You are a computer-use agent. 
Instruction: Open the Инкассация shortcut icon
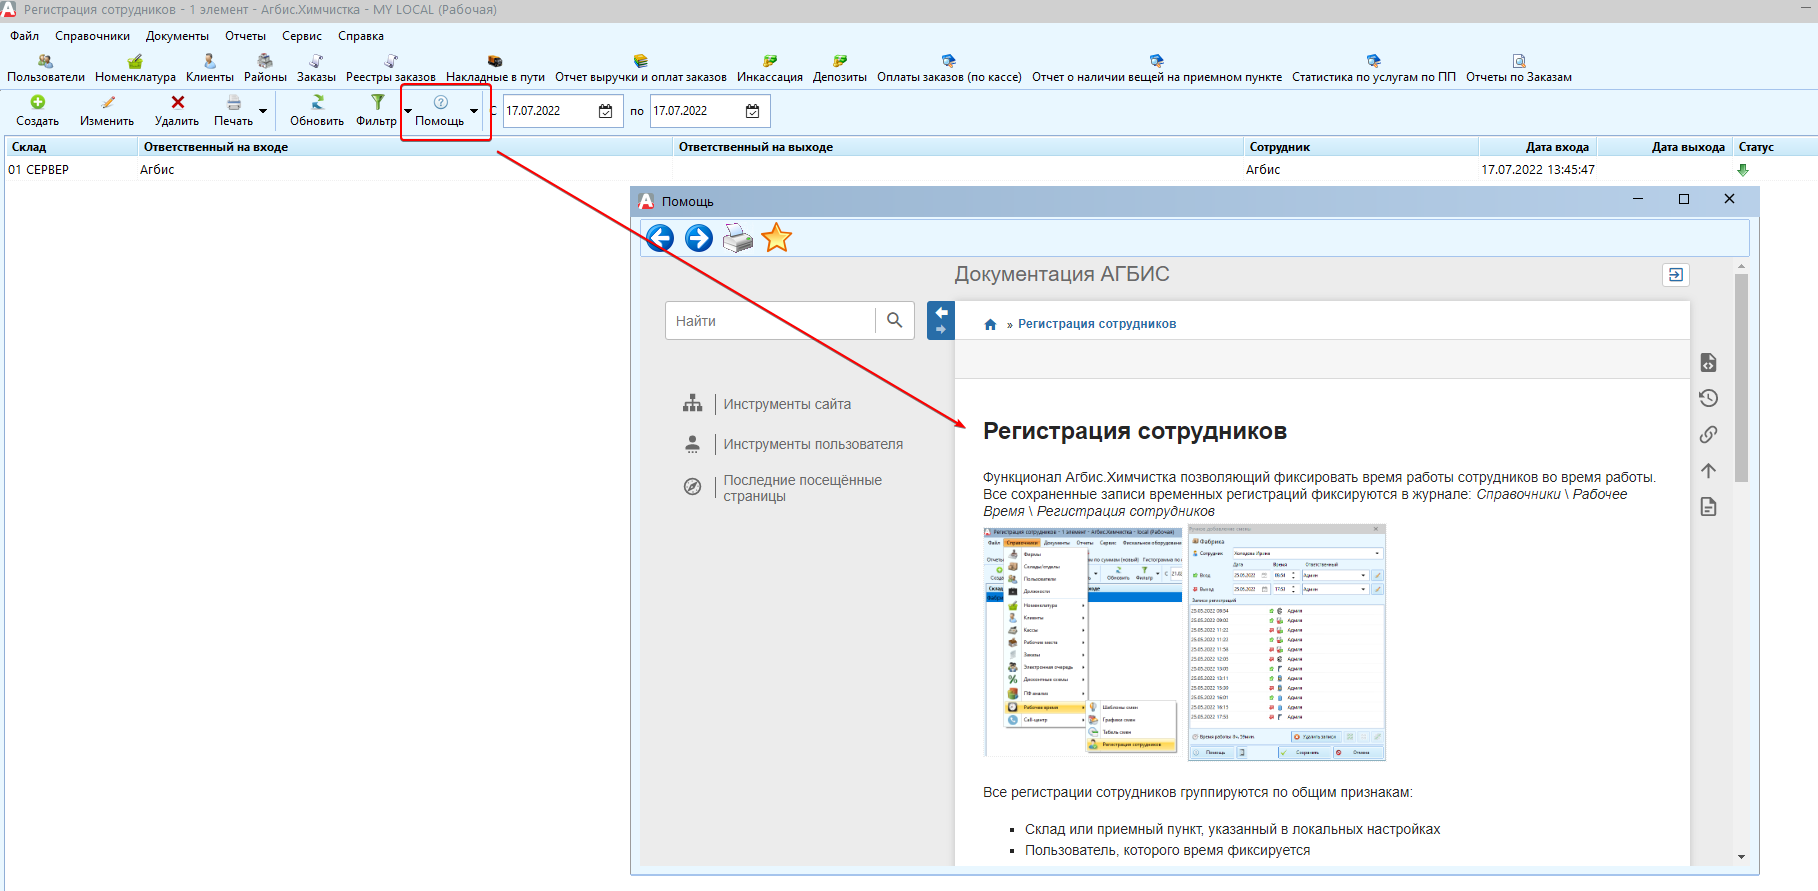770,61
